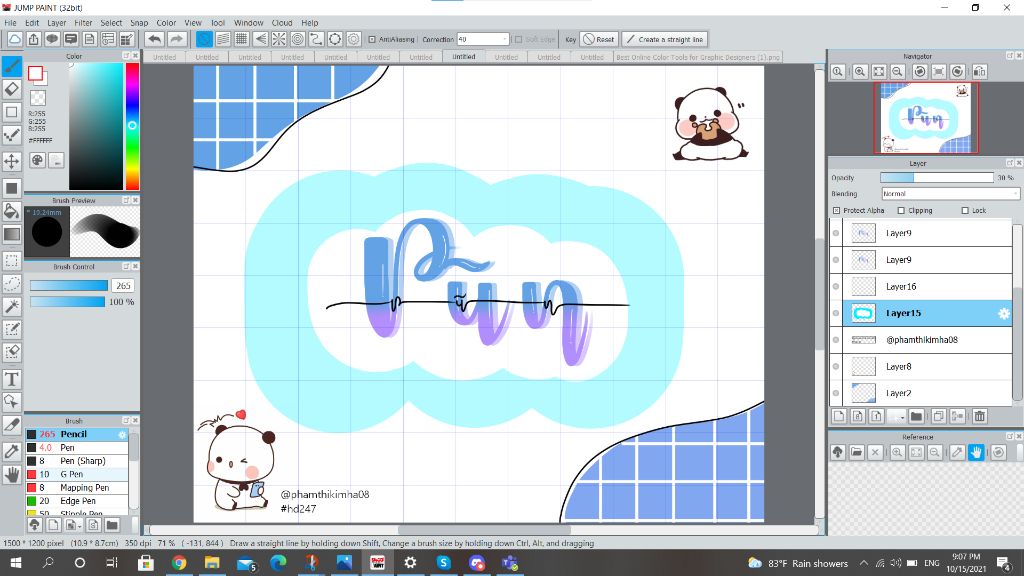The height and width of the screenshot is (576, 1024).
Task: Click Create a straight line button
Action: 664,39
